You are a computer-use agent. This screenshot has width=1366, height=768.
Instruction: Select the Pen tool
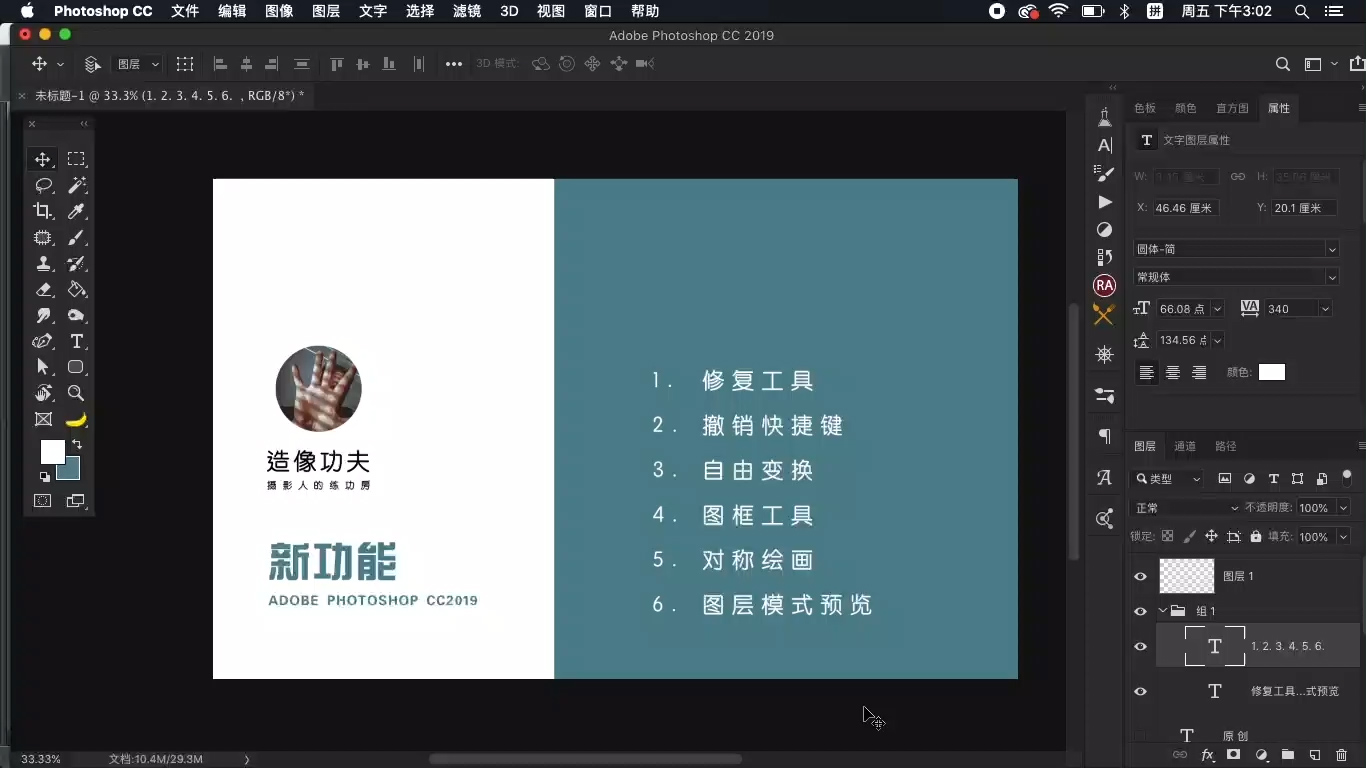43,342
